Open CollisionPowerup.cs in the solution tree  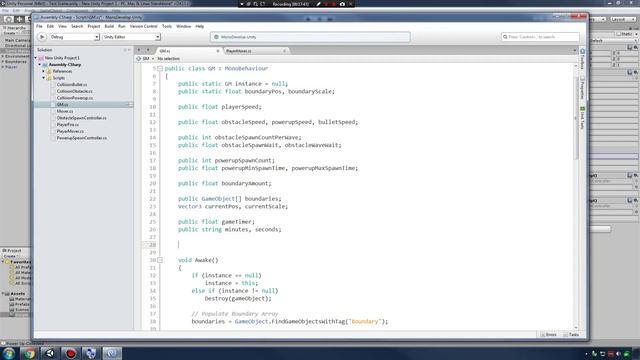pos(75,98)
